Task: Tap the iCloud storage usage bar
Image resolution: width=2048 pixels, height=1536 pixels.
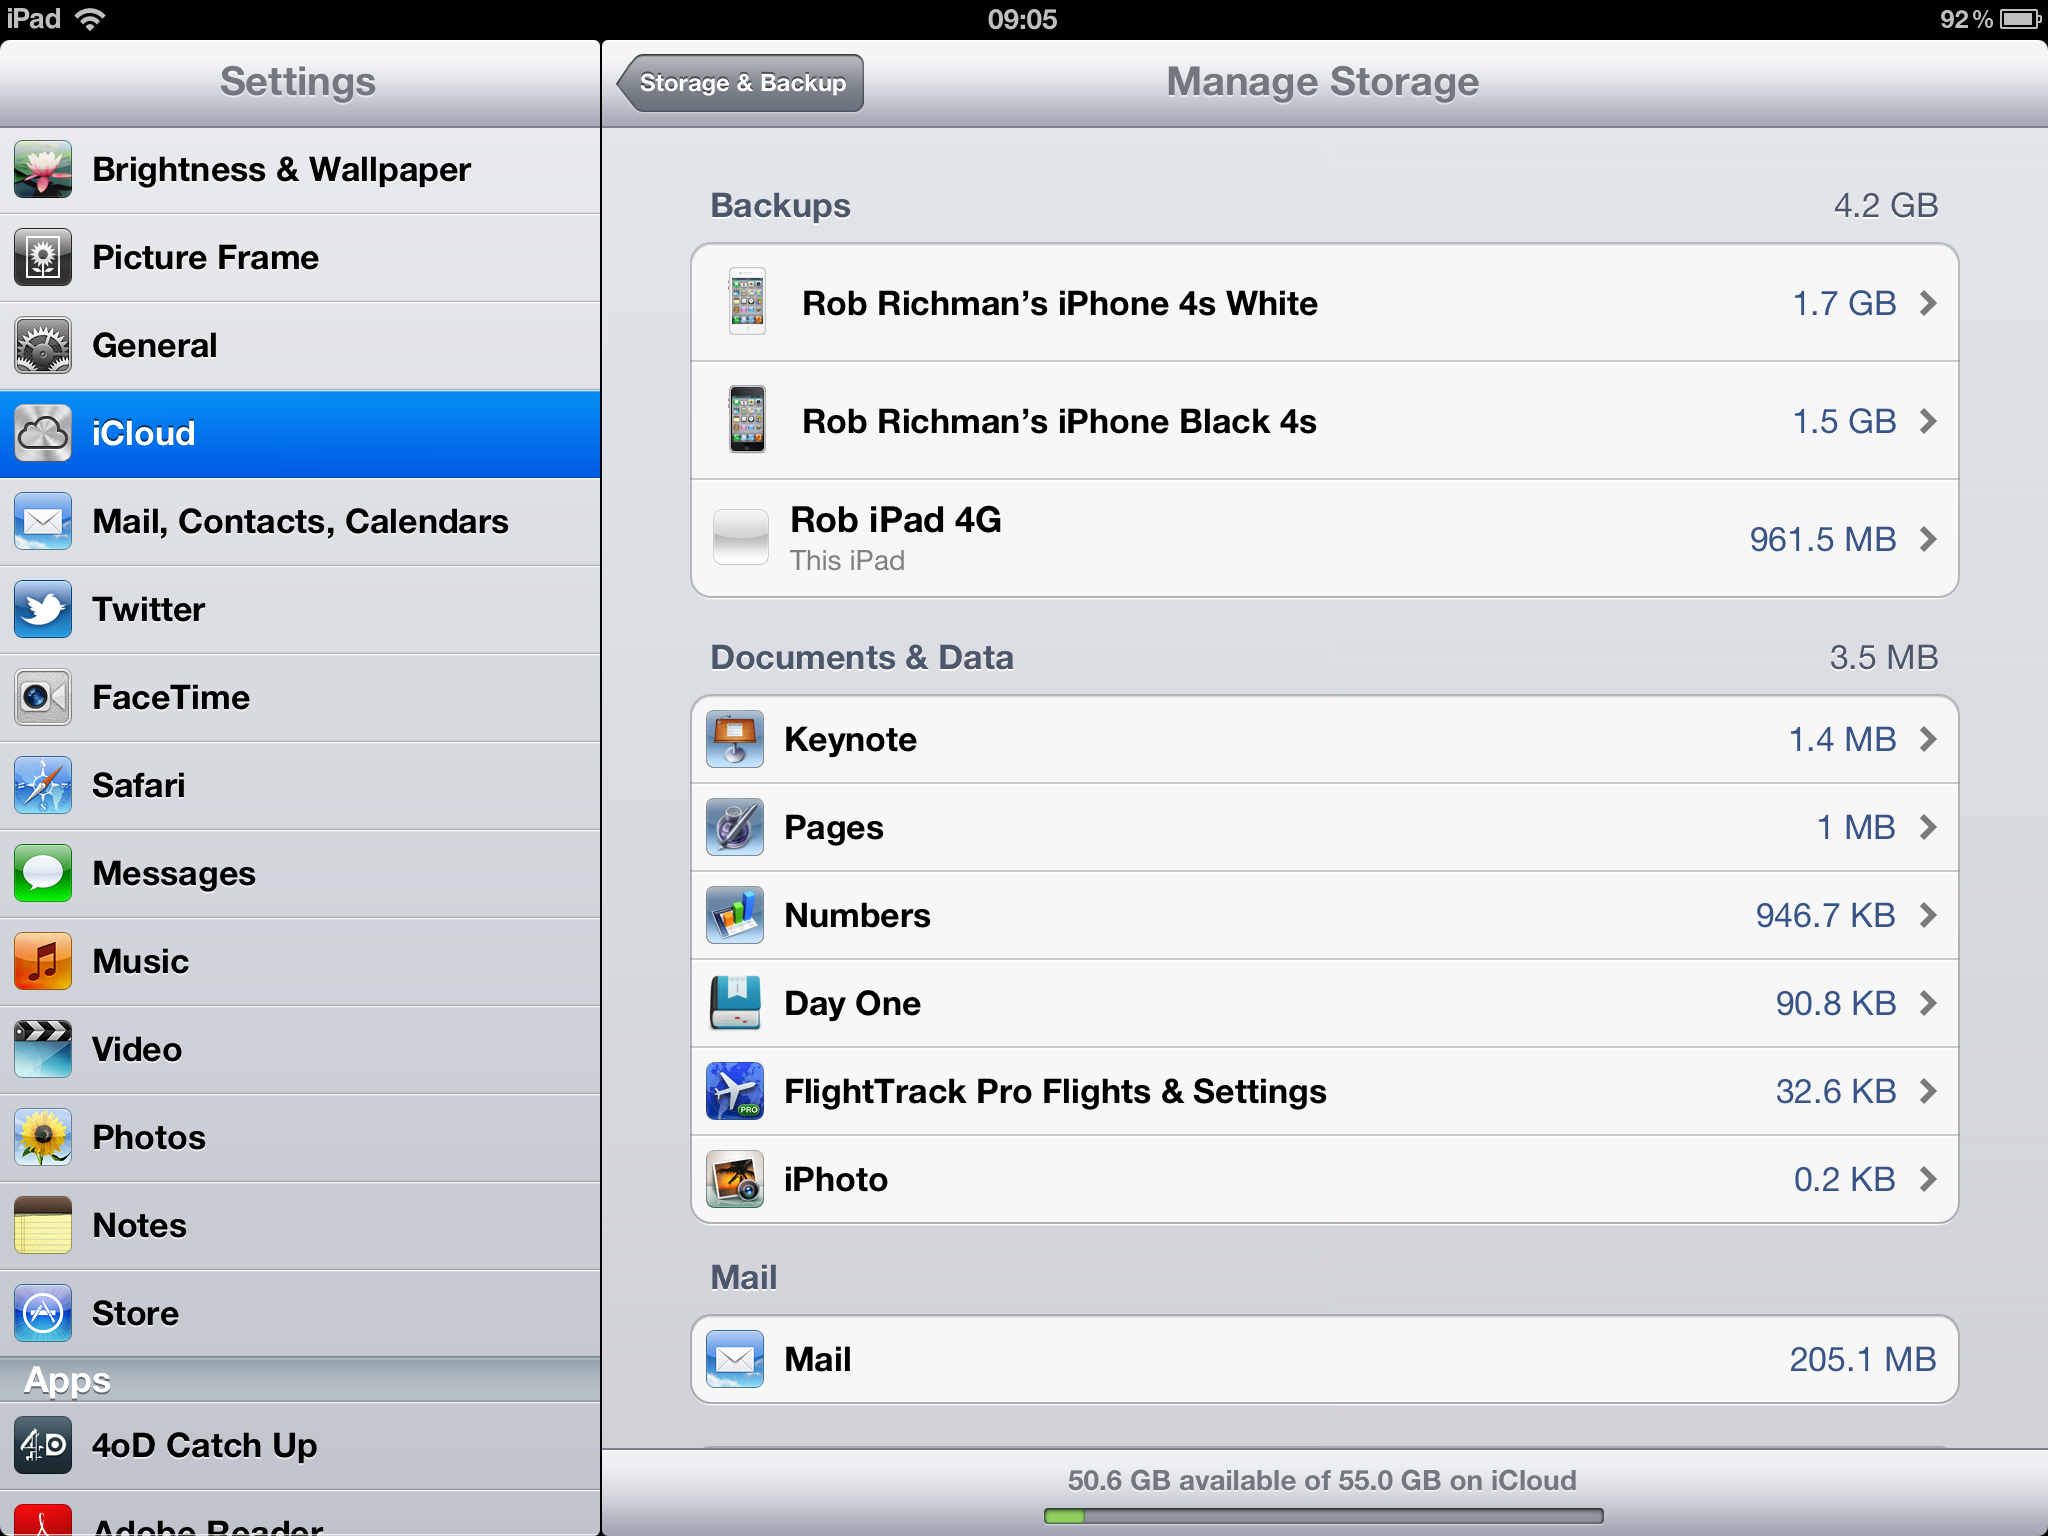Action: coord(1323,1516)
